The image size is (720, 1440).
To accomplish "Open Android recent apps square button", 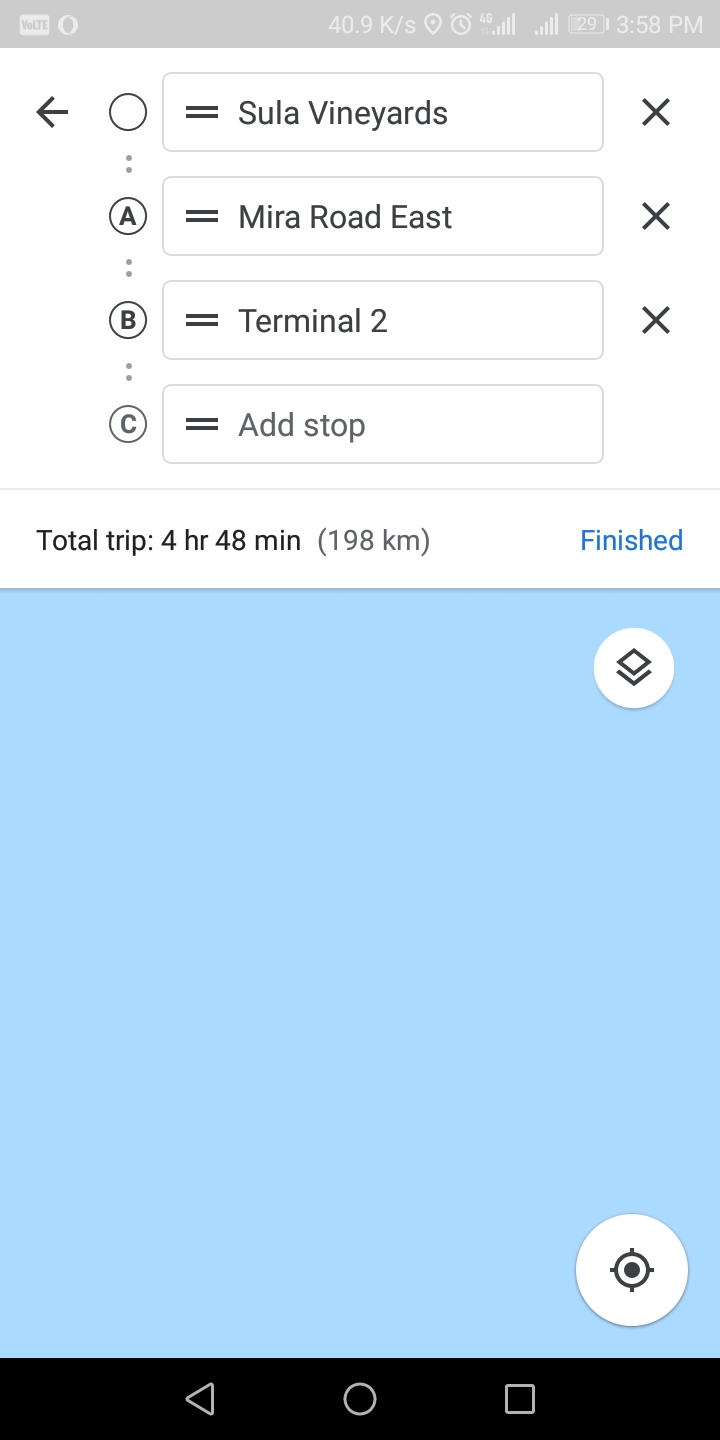I will point(520,1399).
